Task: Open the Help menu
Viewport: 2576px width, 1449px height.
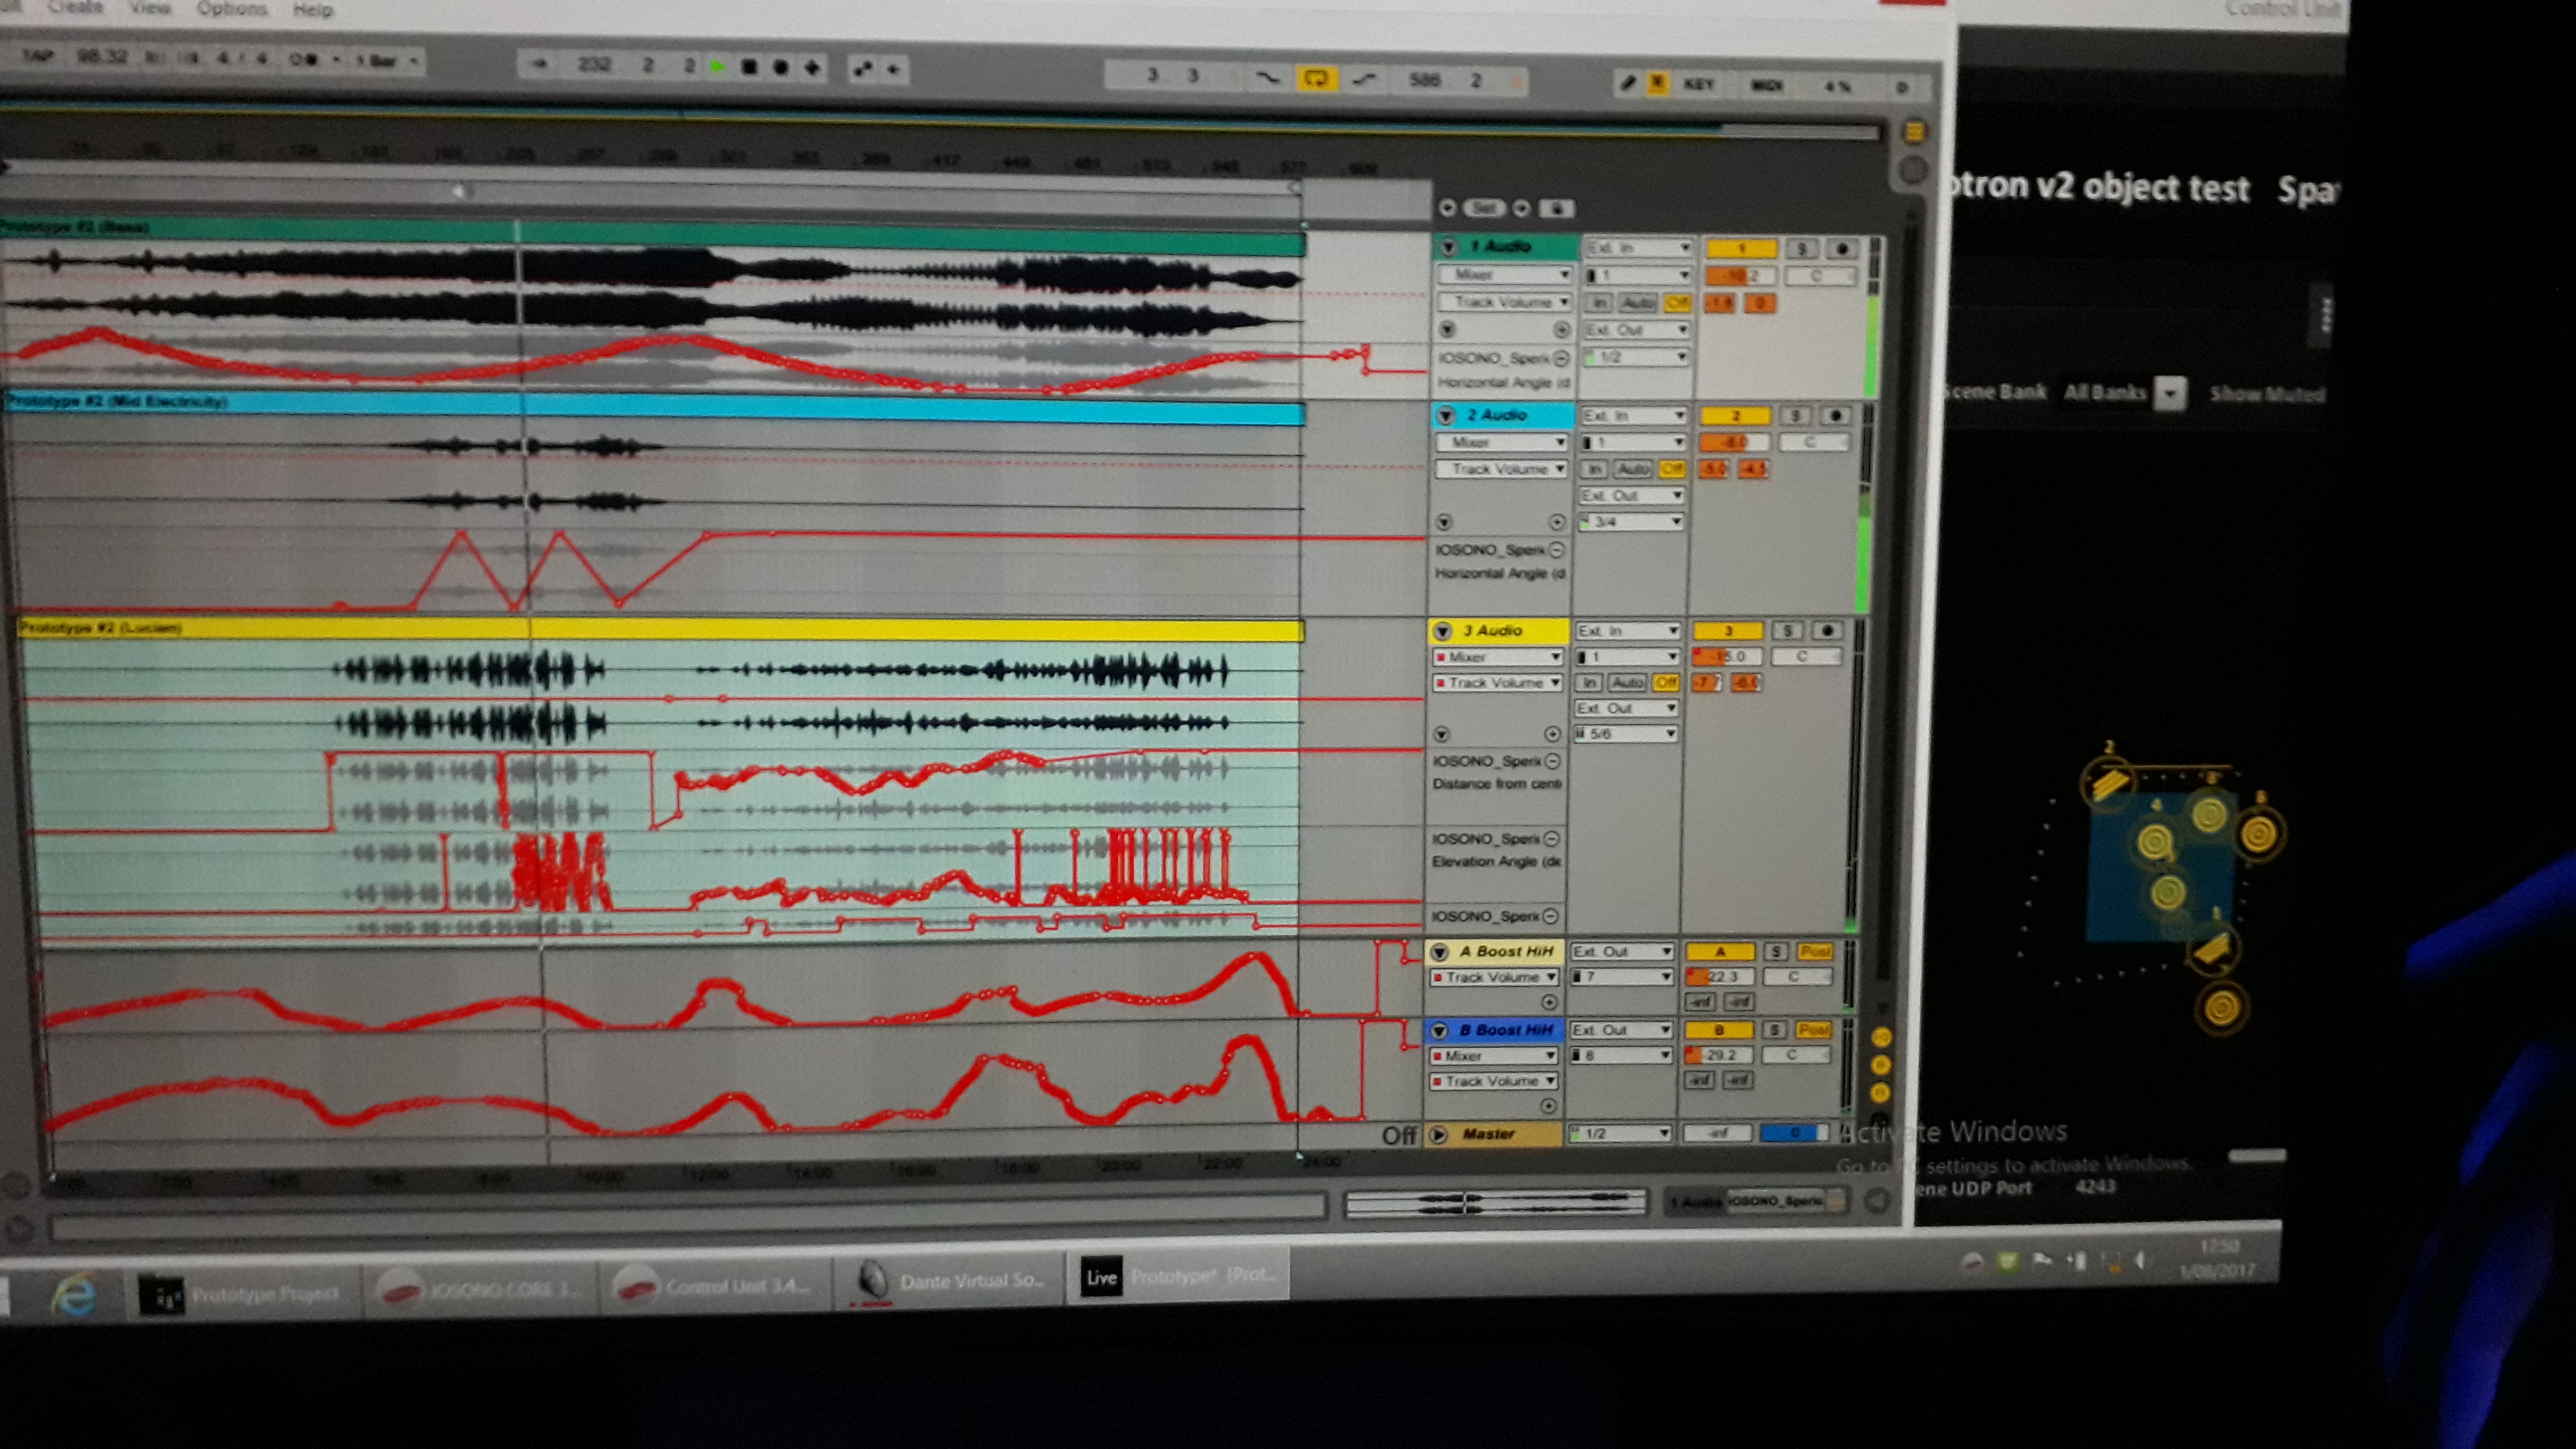Action: [x=312, y=10]
